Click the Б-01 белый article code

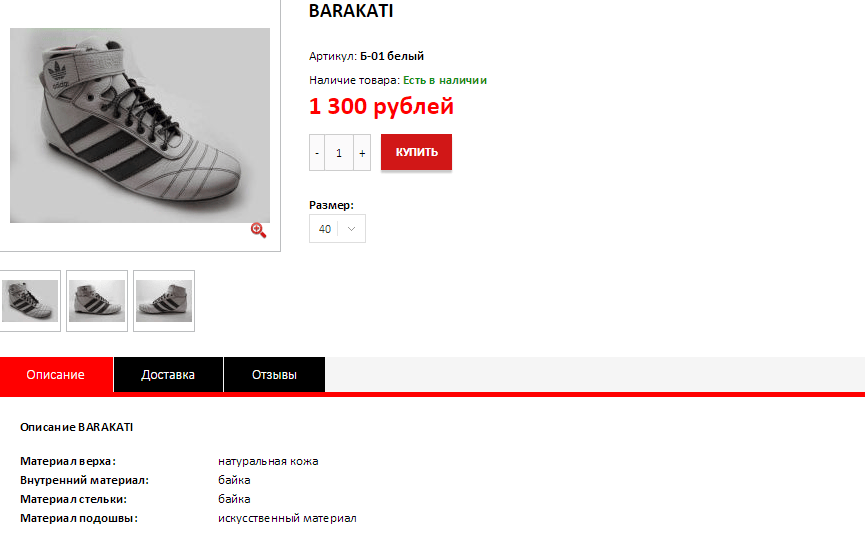(x=392, y=56)
